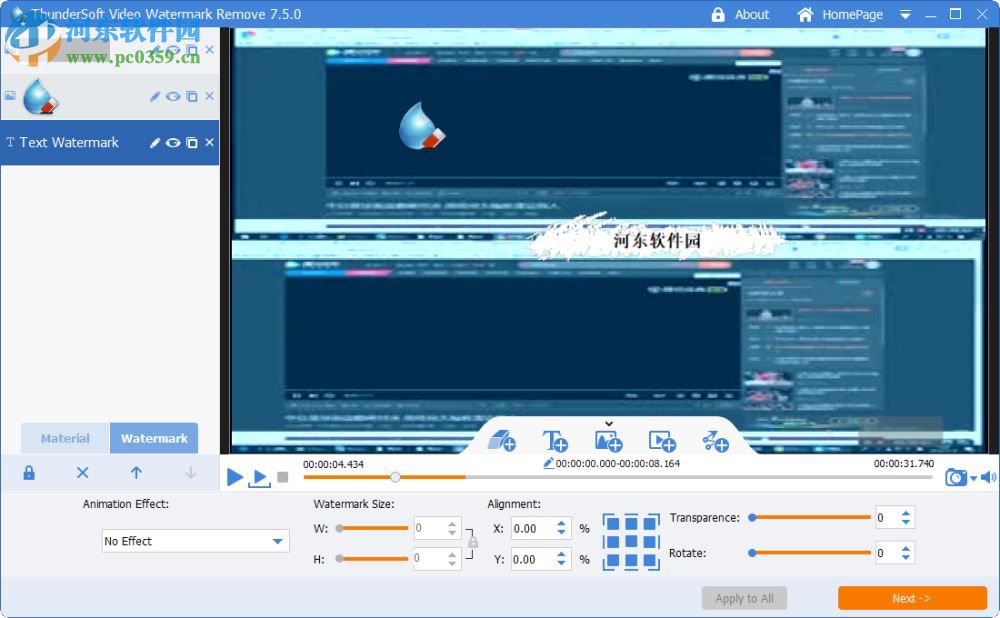Switch to the Material tab
Screen dimensions: 1000x618
(64, 438)
